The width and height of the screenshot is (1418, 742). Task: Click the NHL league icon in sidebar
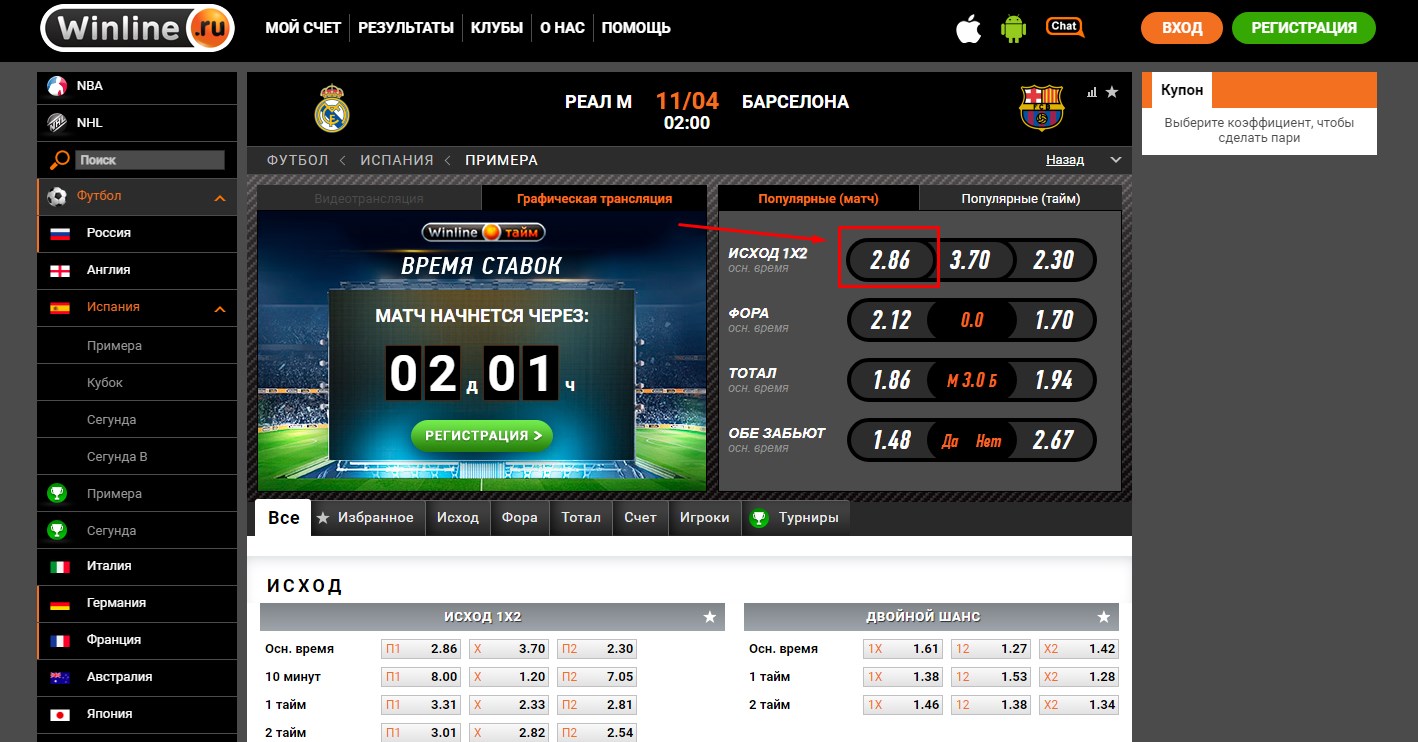click(x=58, y=123)
